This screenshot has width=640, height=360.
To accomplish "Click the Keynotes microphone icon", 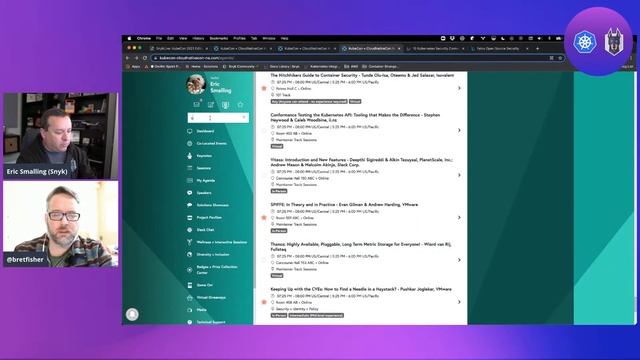I will click(x=190, y=156).
